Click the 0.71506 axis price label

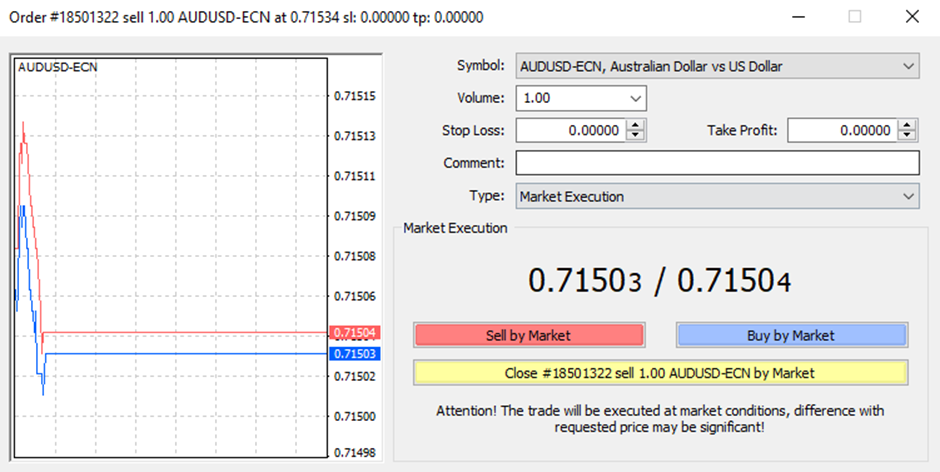click(x=355, y=296)
